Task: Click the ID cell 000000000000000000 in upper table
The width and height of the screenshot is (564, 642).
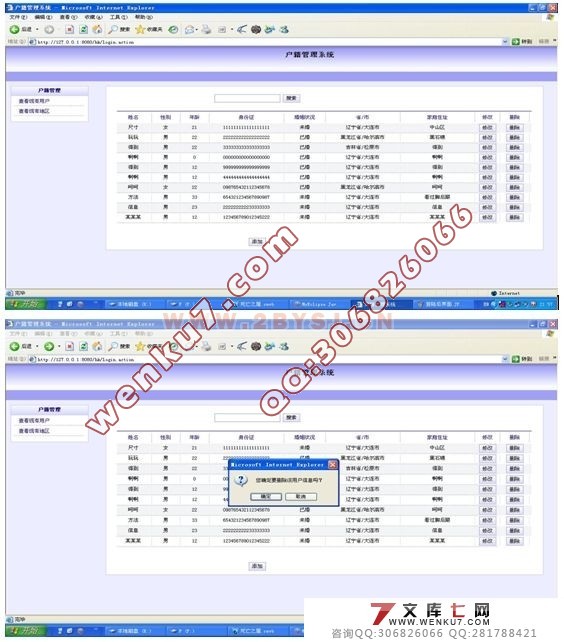Action: 246,157
